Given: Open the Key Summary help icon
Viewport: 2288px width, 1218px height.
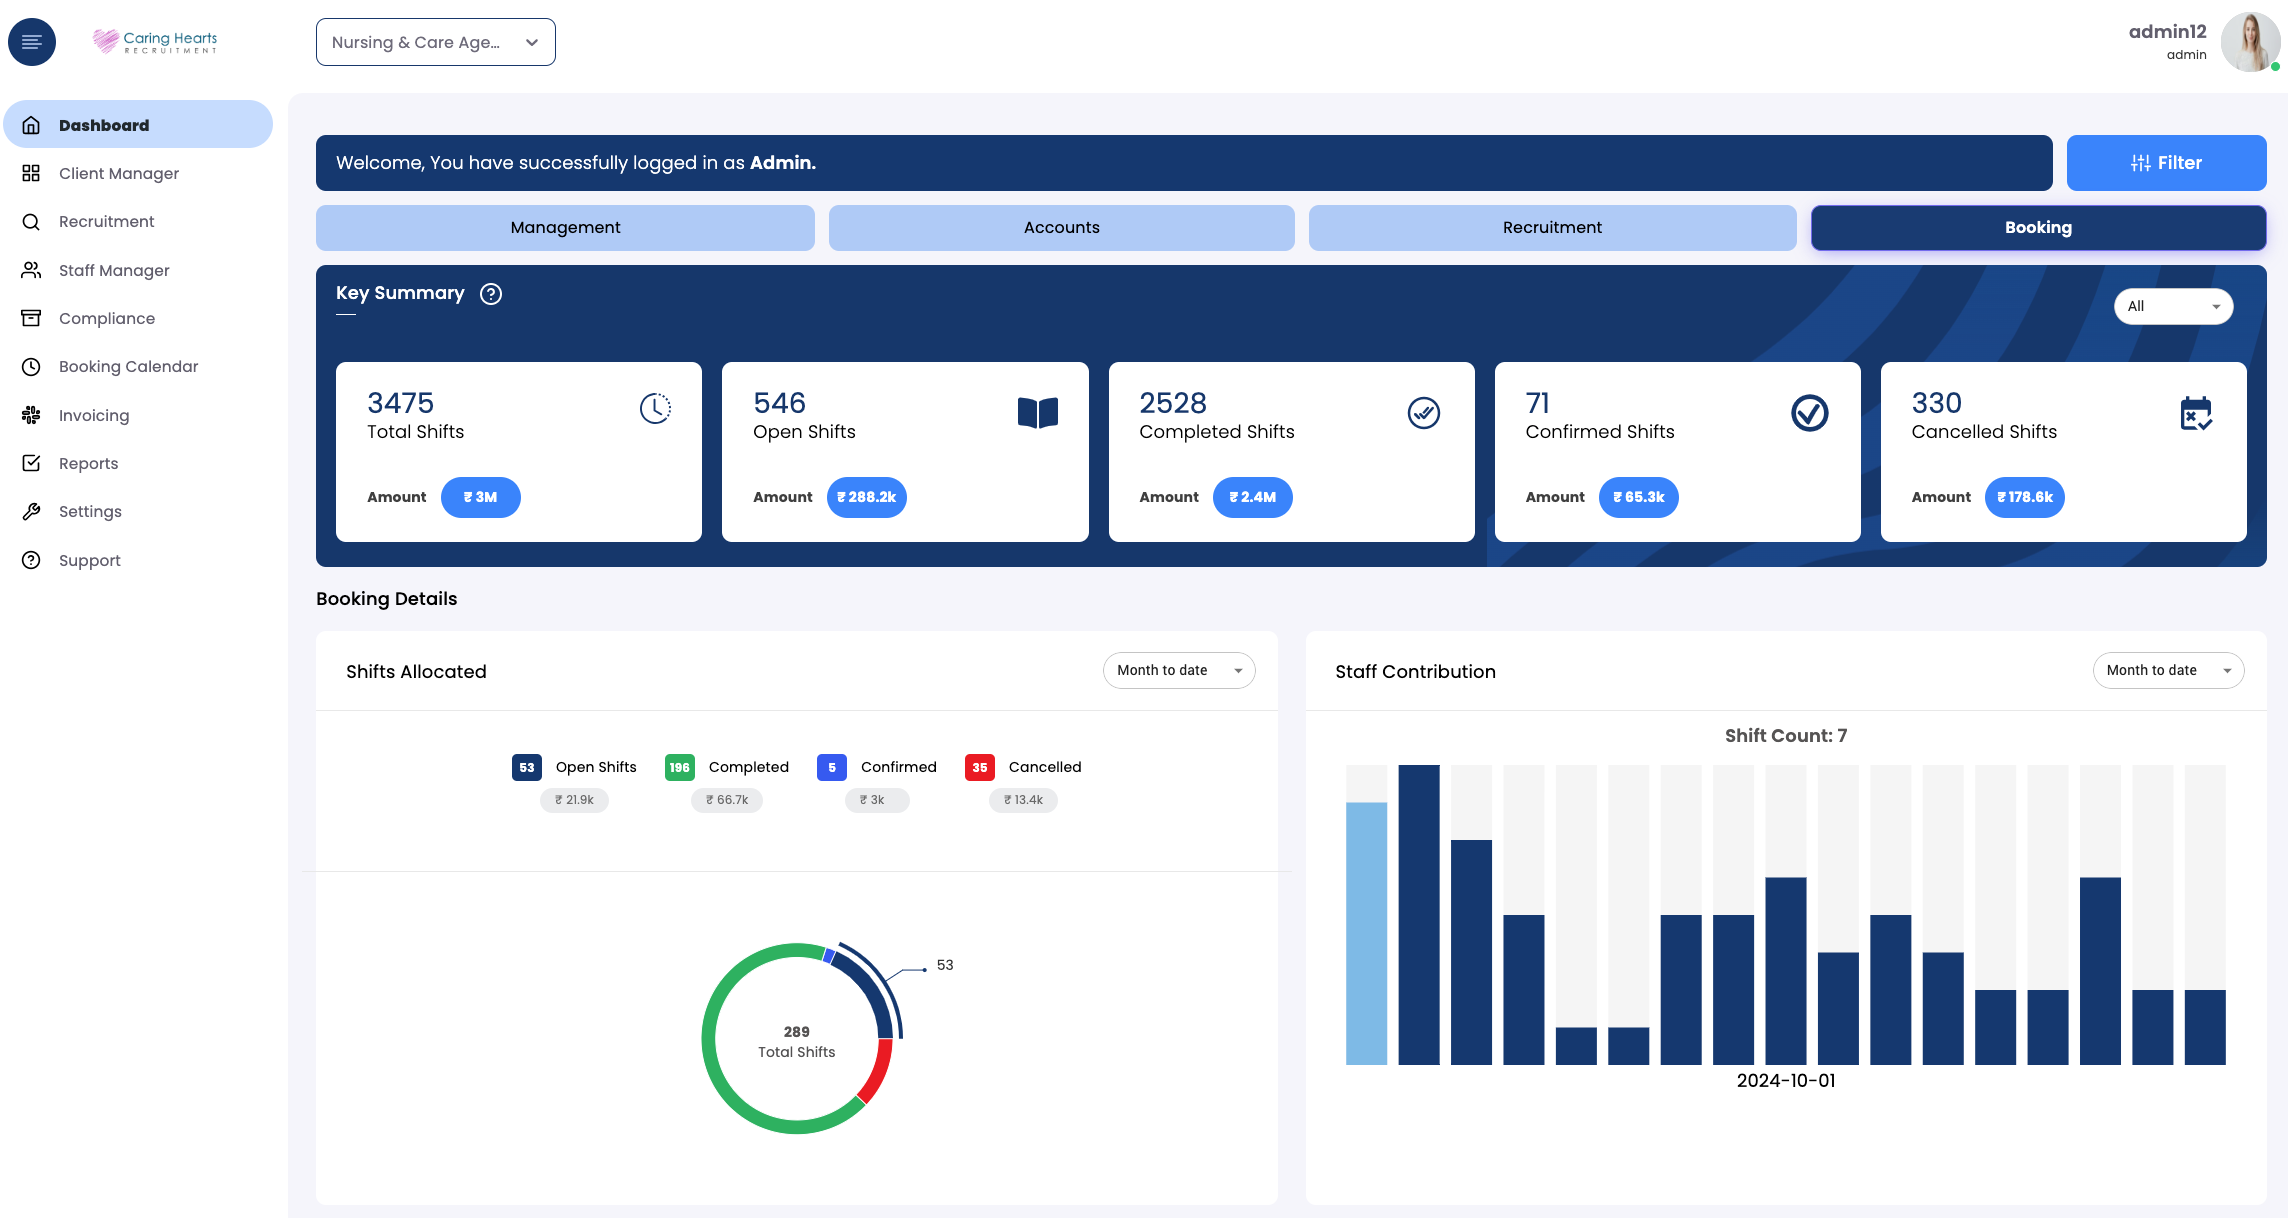Looking at the screenshot, I should (490, 293).
